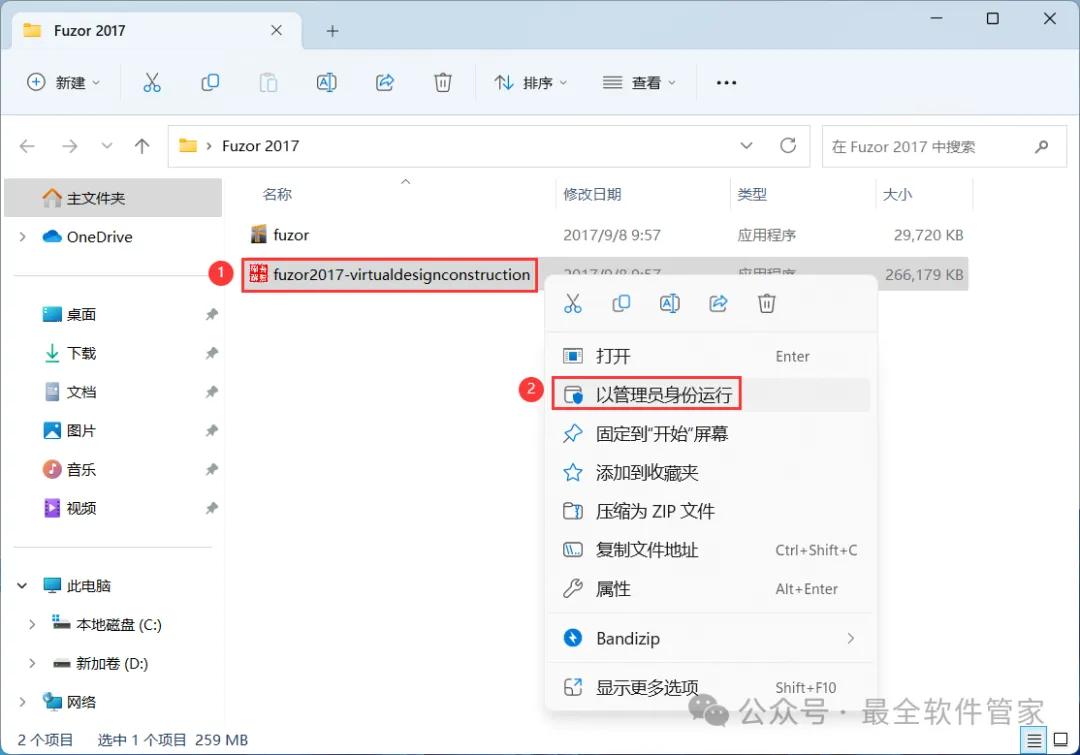The image size is (1080, 755).
Task: Open recent locations dropdown arrow
Action: click(107, 146)
